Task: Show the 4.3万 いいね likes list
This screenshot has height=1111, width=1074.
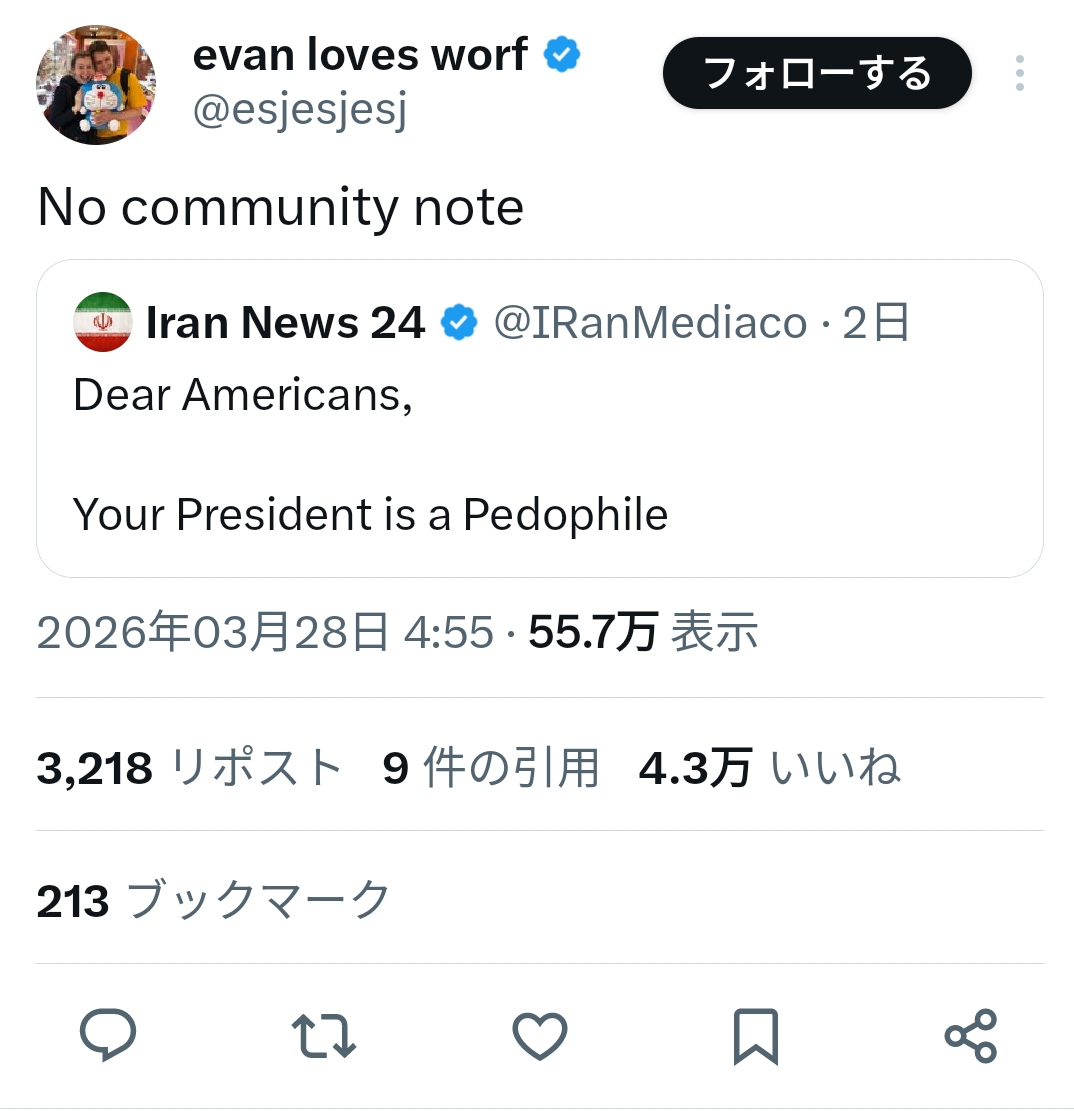Action: click(x=769, y=768)
